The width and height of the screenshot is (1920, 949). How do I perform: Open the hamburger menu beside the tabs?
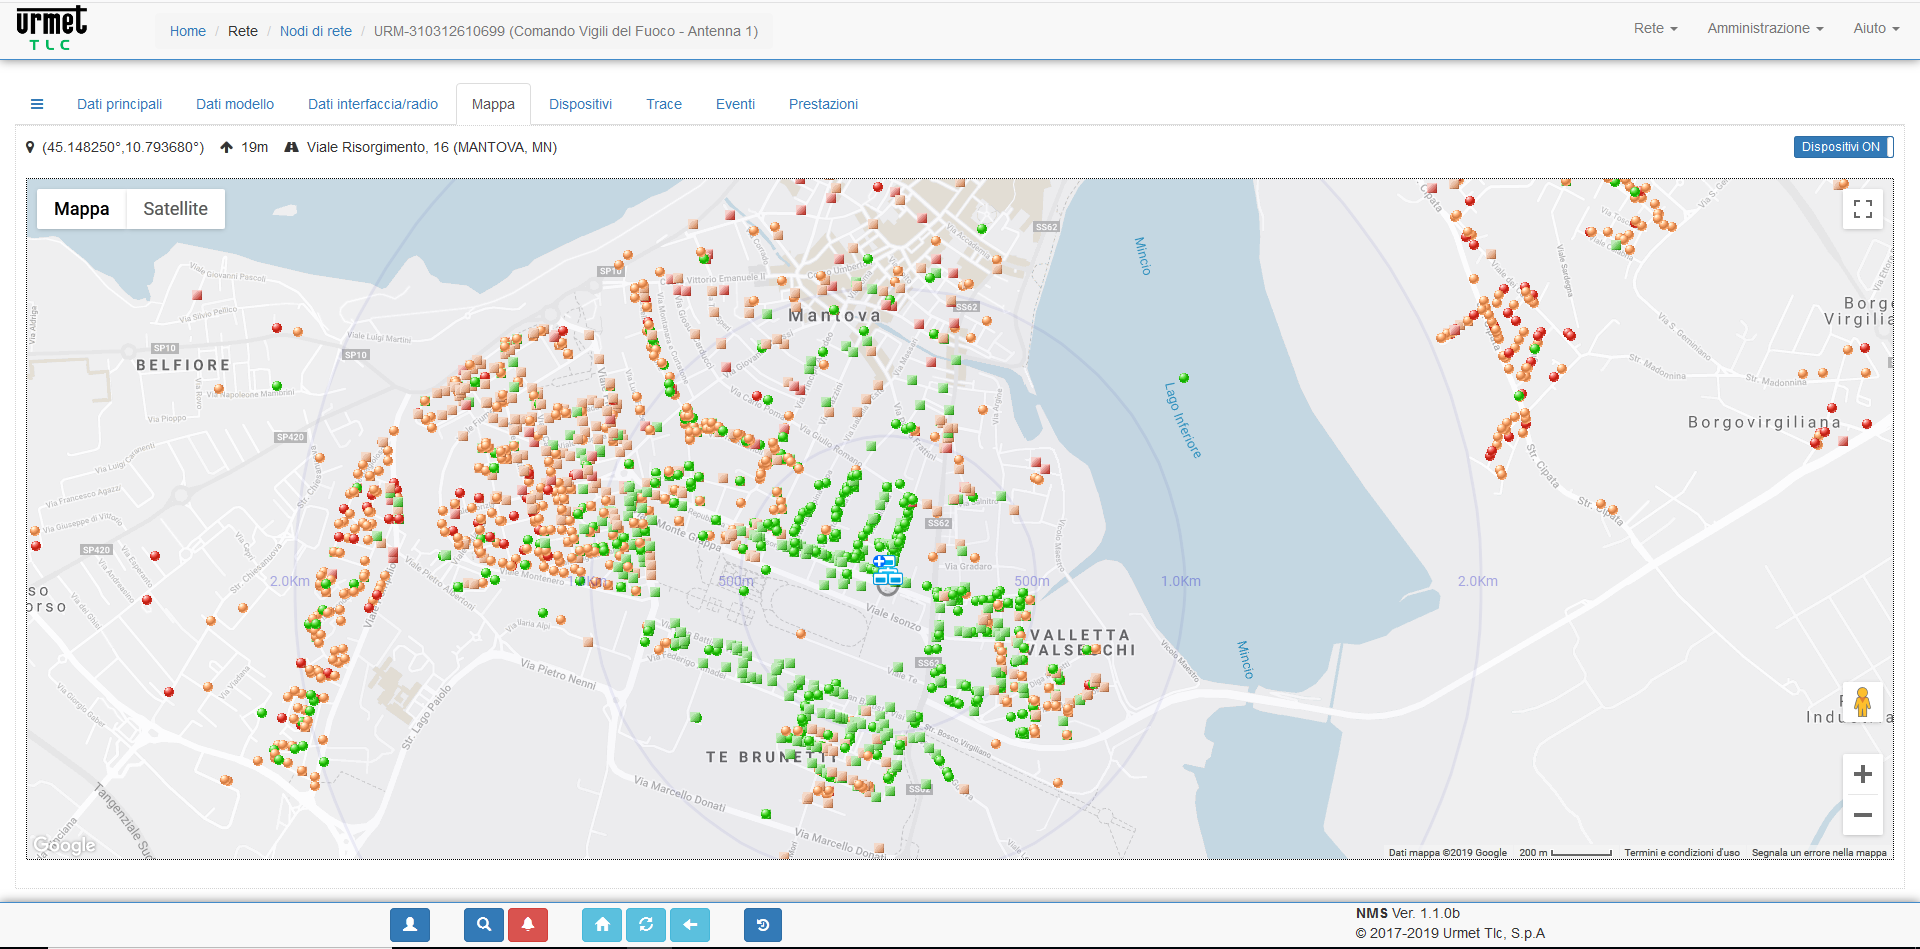pyautogui.click(x=37, y=104)
